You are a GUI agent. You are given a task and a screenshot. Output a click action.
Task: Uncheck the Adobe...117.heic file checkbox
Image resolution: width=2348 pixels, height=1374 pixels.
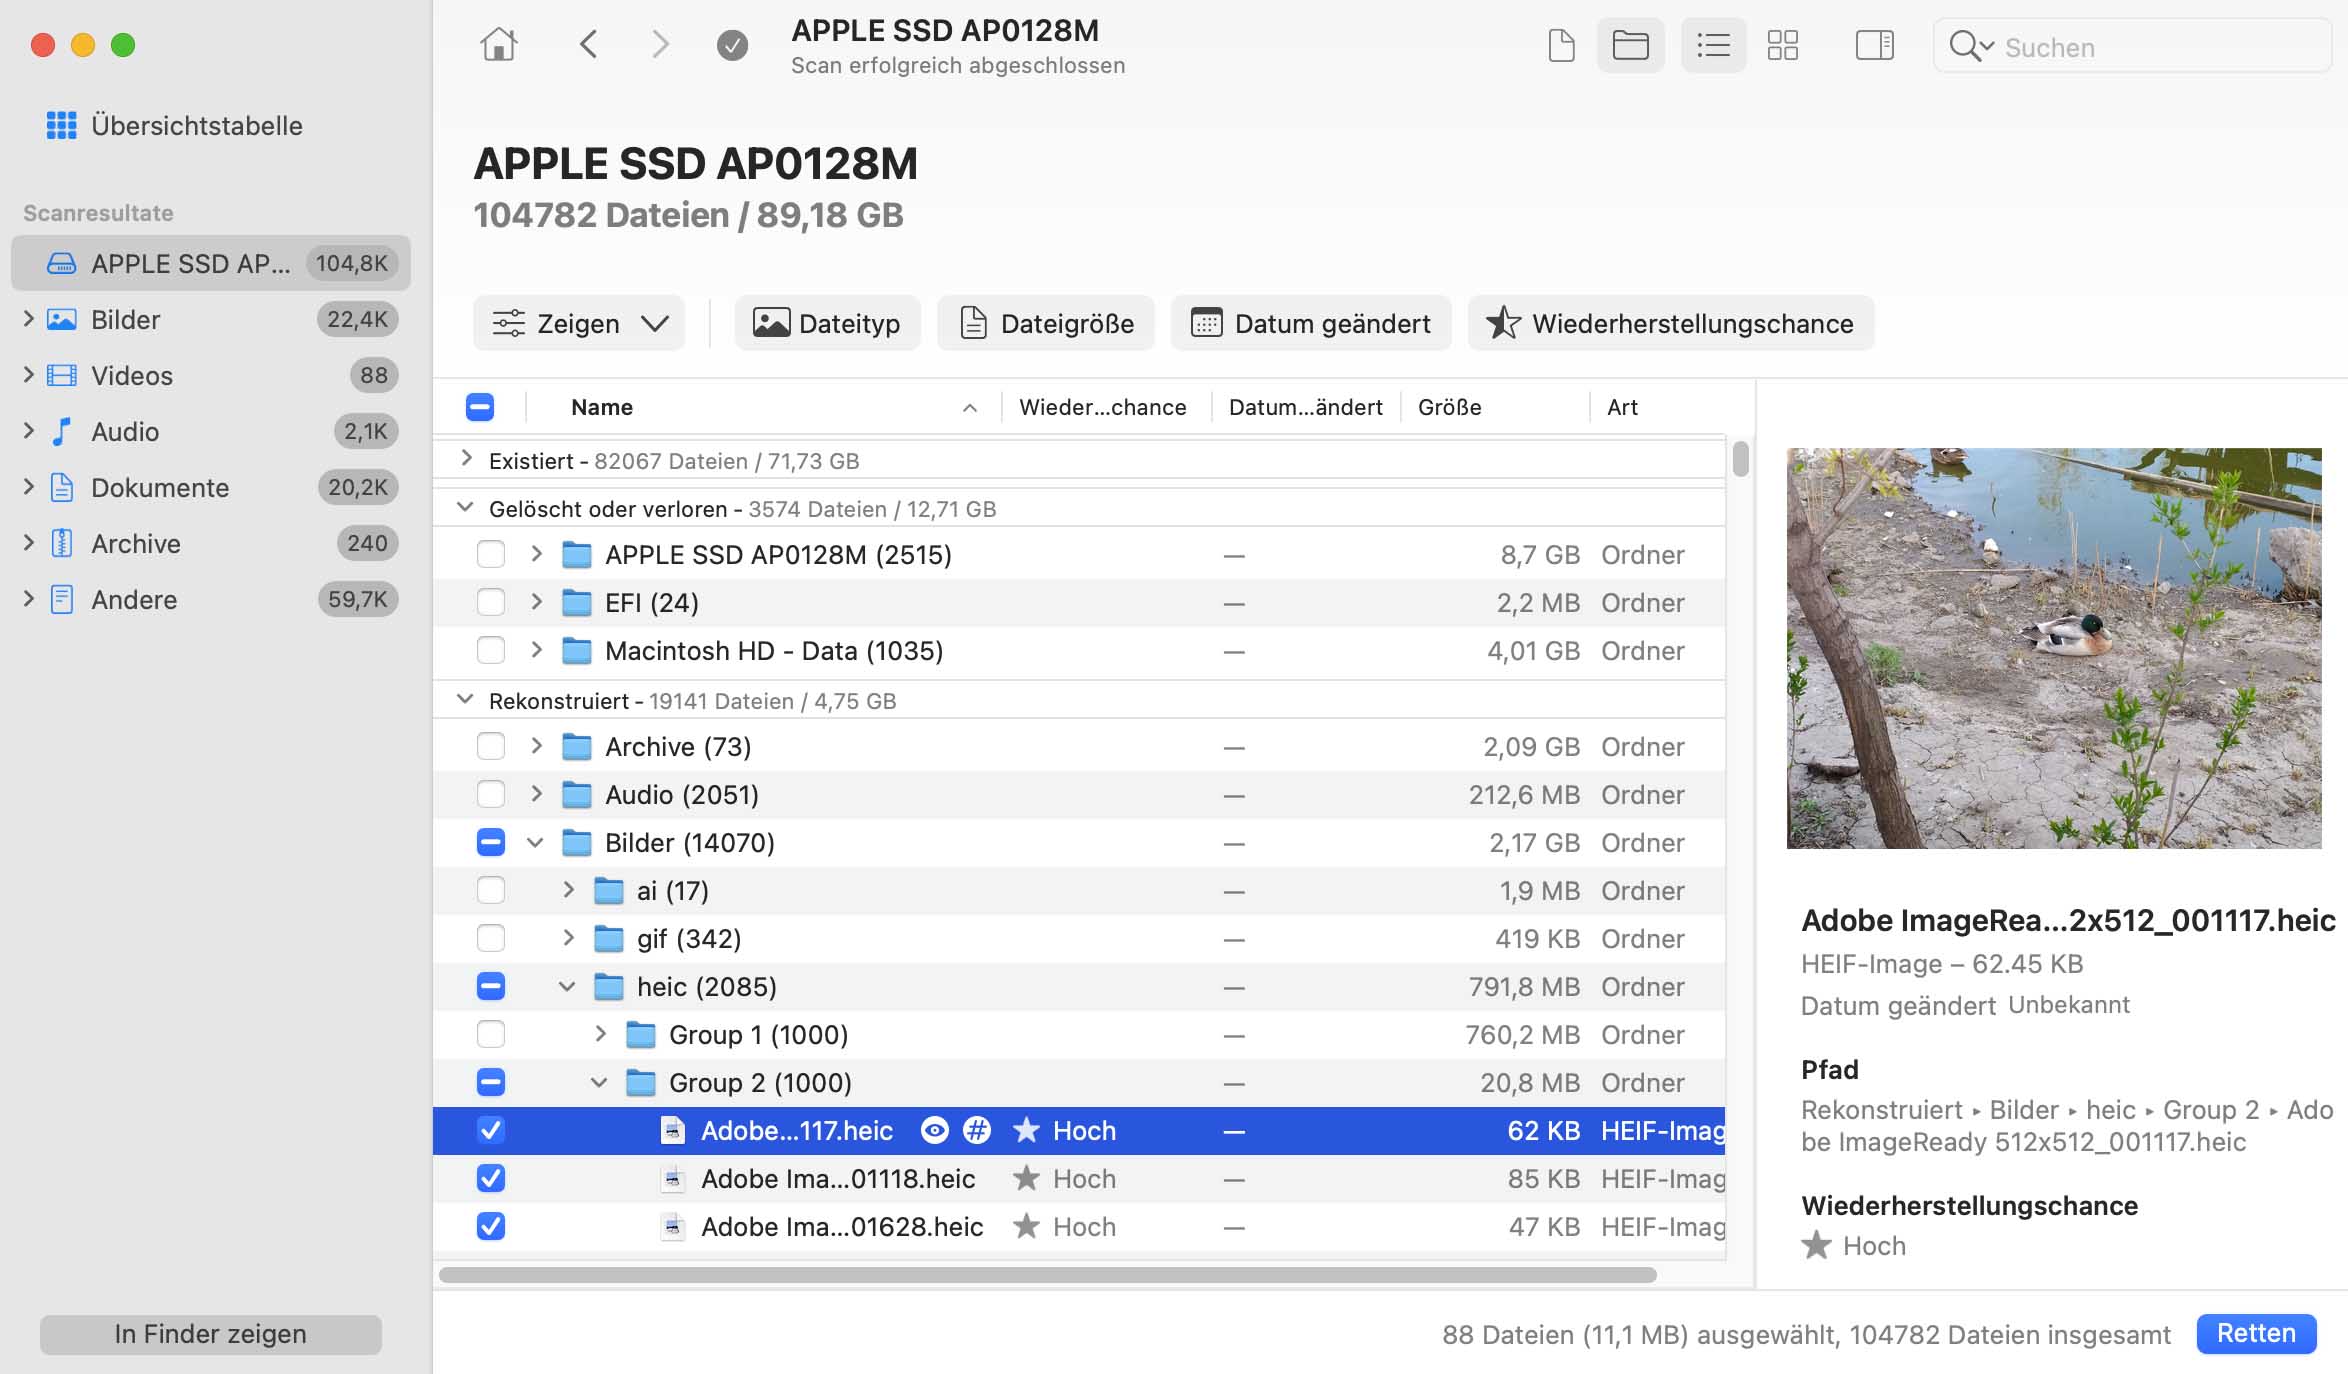491,1130
